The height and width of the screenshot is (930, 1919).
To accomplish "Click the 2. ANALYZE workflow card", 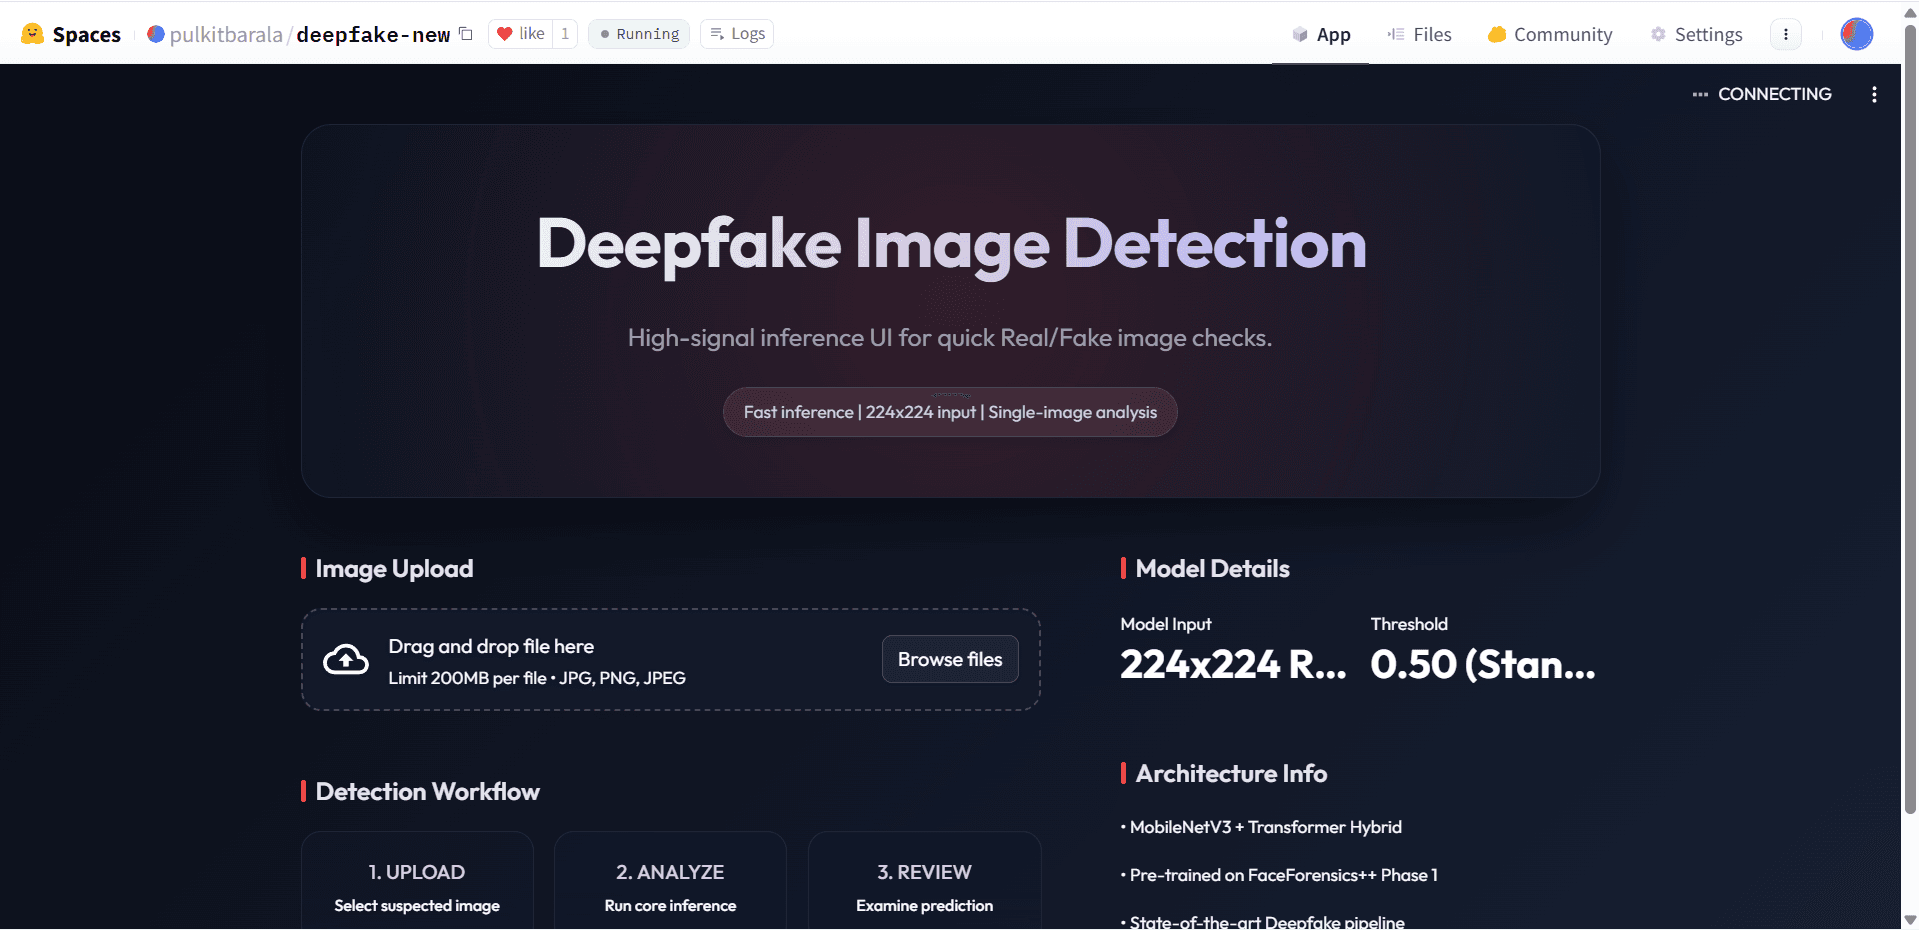I will [x=670, y=881].
